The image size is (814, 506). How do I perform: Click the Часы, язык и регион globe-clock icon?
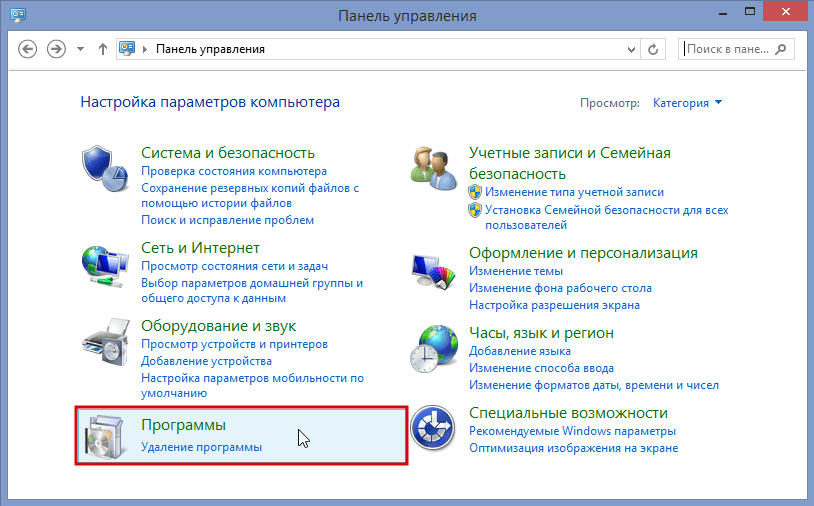point(434,349)
